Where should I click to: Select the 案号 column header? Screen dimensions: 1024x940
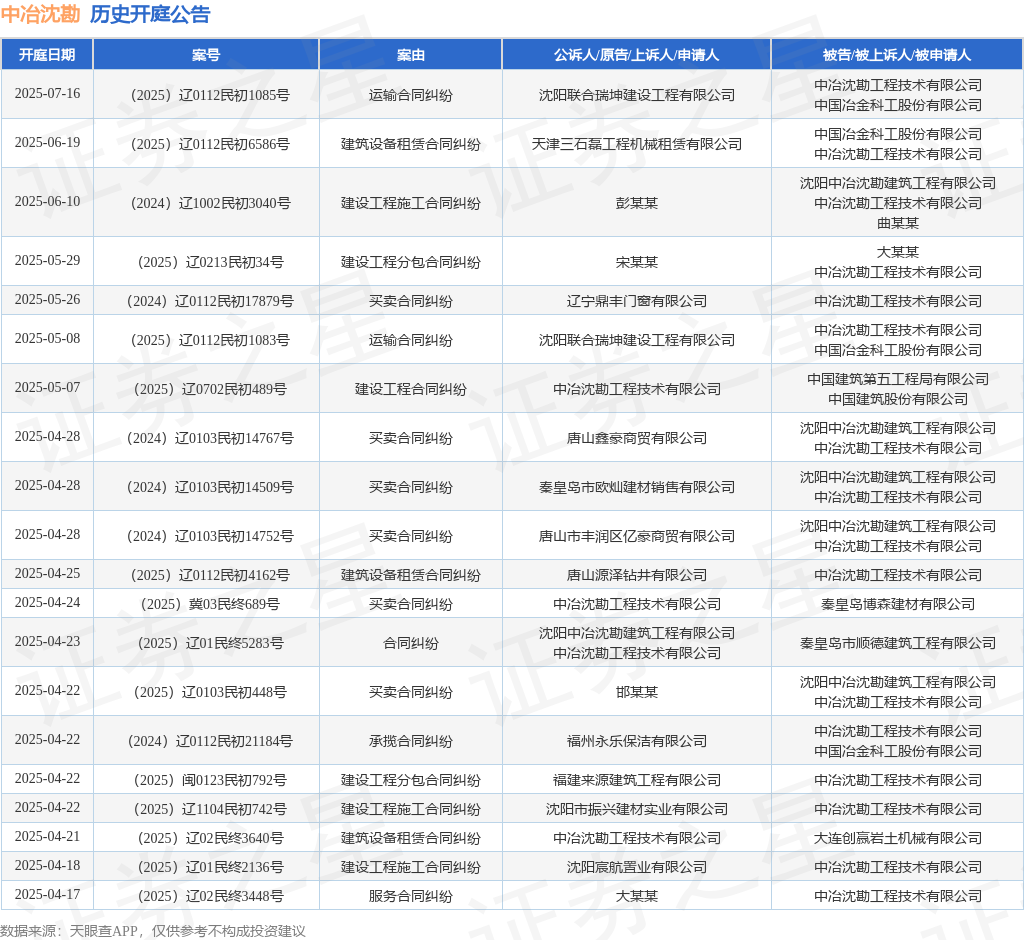coord(206,55)
